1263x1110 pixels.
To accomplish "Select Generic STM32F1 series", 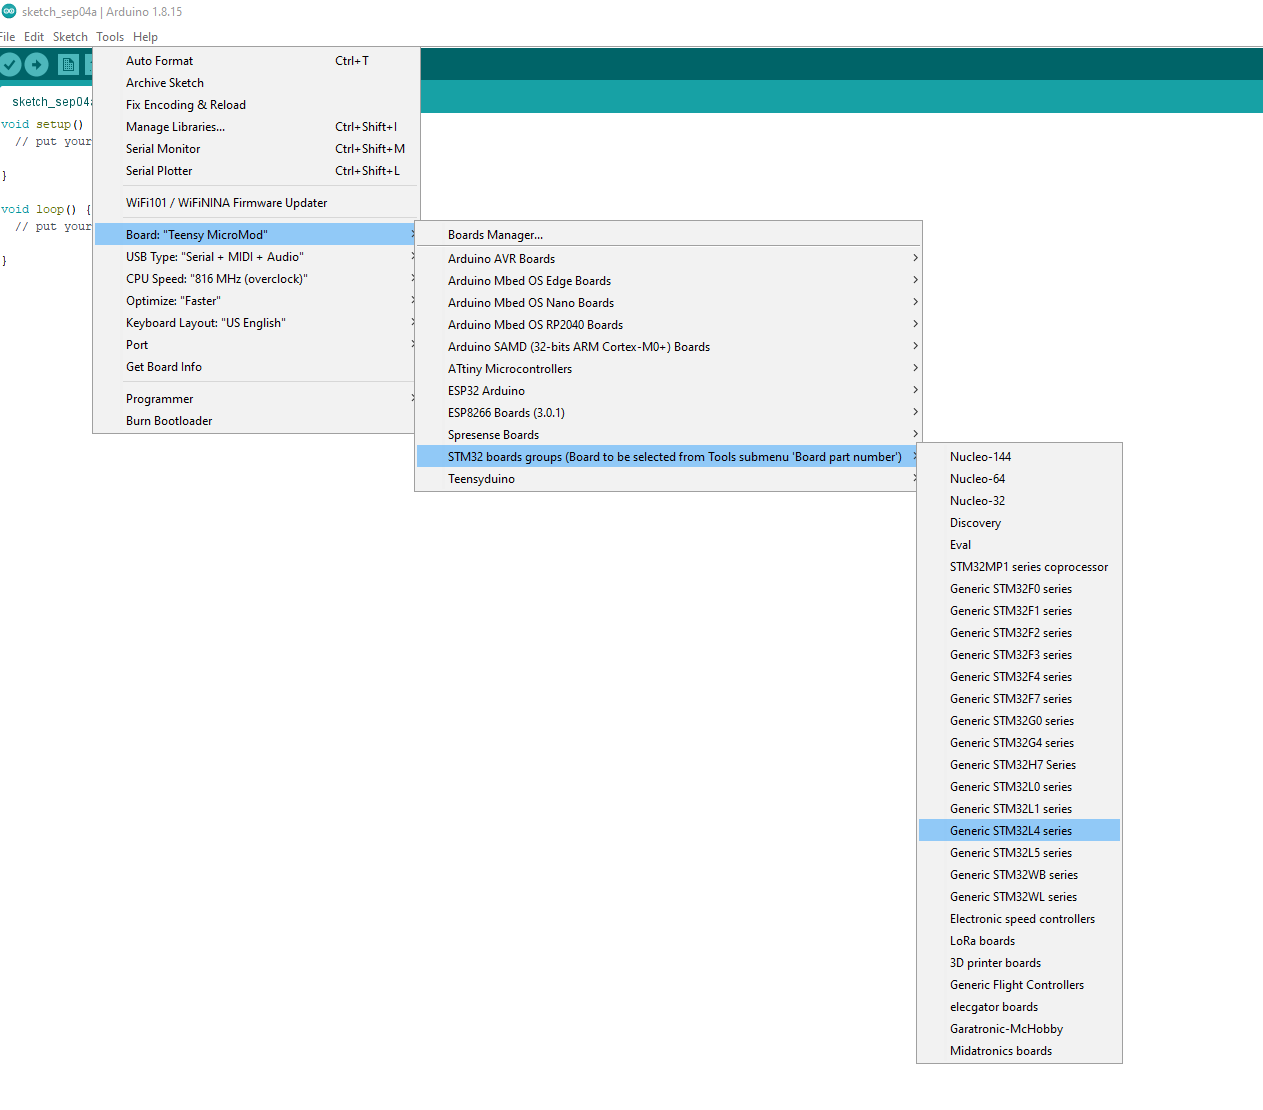I will coord(1019,611).
